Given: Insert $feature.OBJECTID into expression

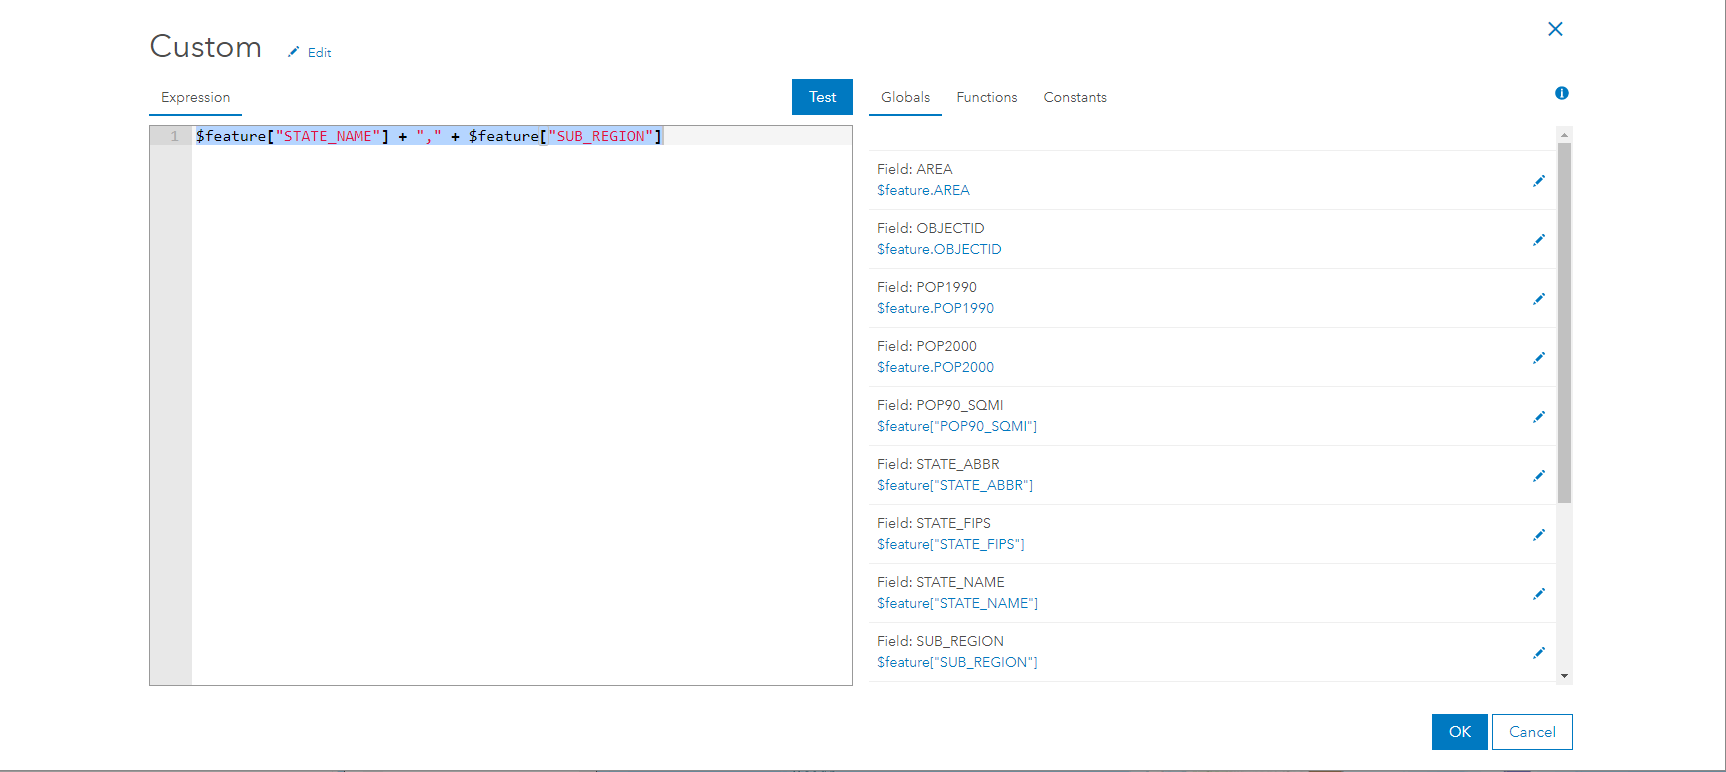Looking at the screenshot, I should (x=939, y=249).
